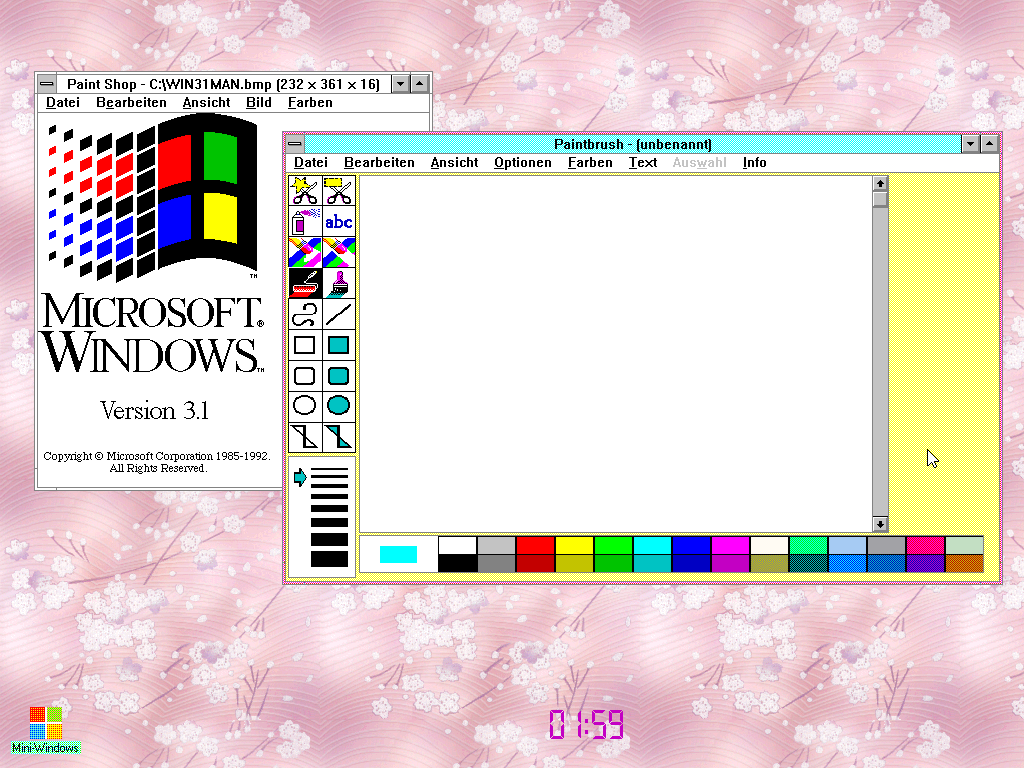Pick the white palette swatch
This screenshot has width=1024, height=768.
pyautogui.click(x=457, y=545)
